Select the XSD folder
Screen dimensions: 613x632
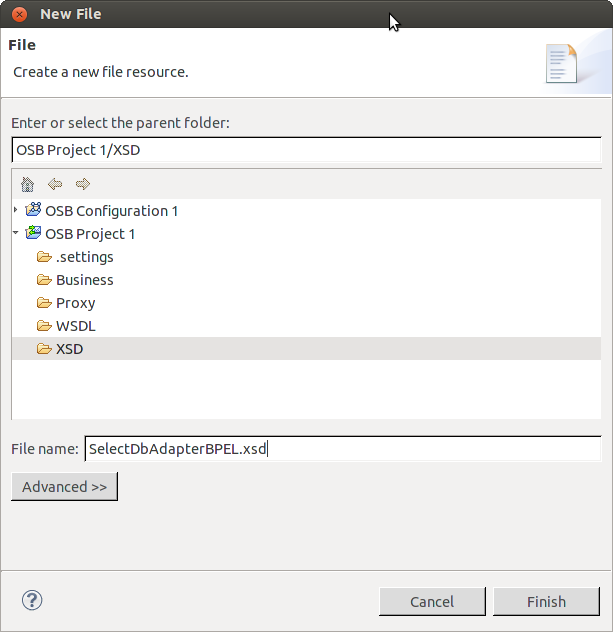(69, 349)
